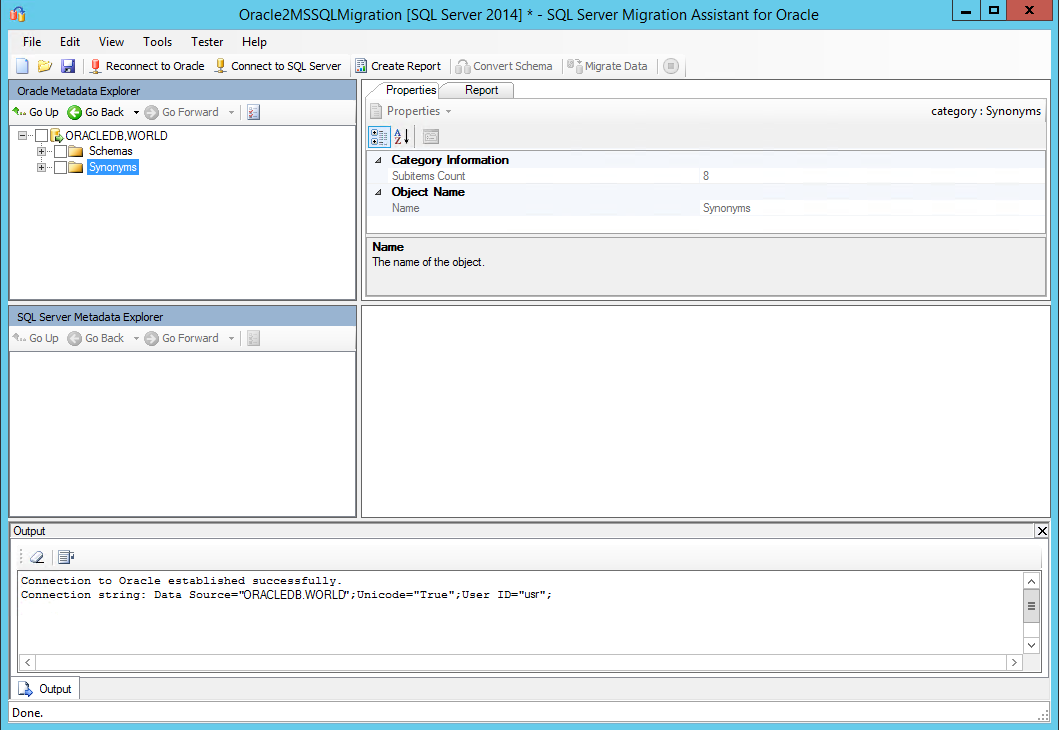Click the New Project icon

pos(22,66)
